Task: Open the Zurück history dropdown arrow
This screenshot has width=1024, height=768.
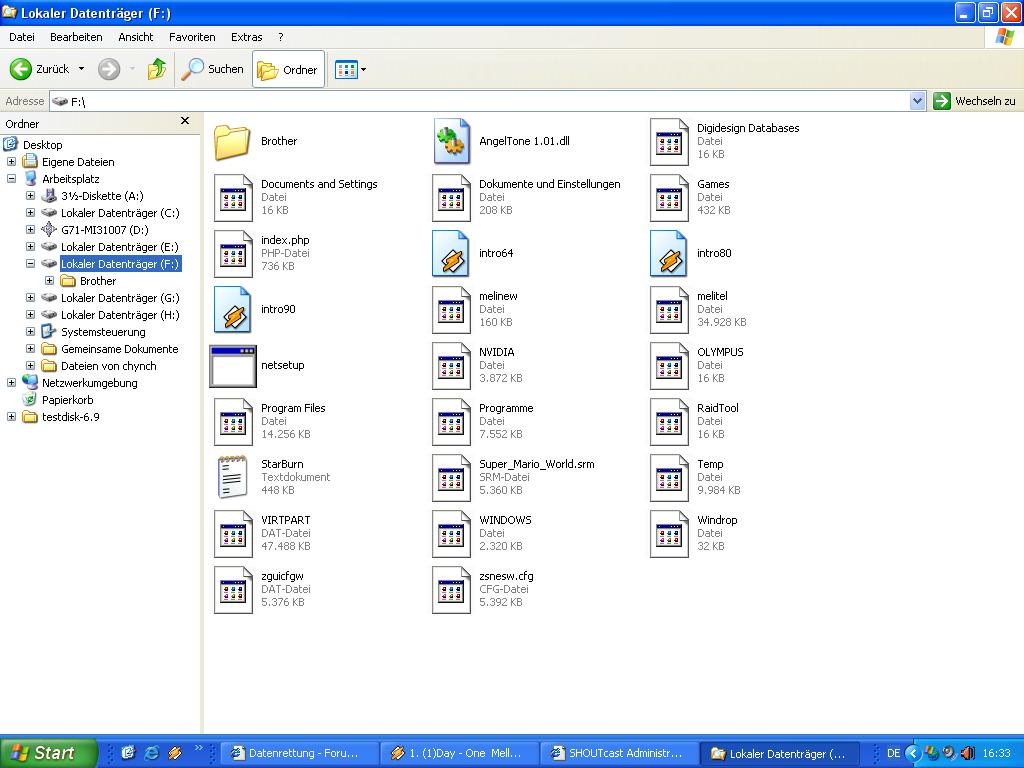Action: [81, 69]
